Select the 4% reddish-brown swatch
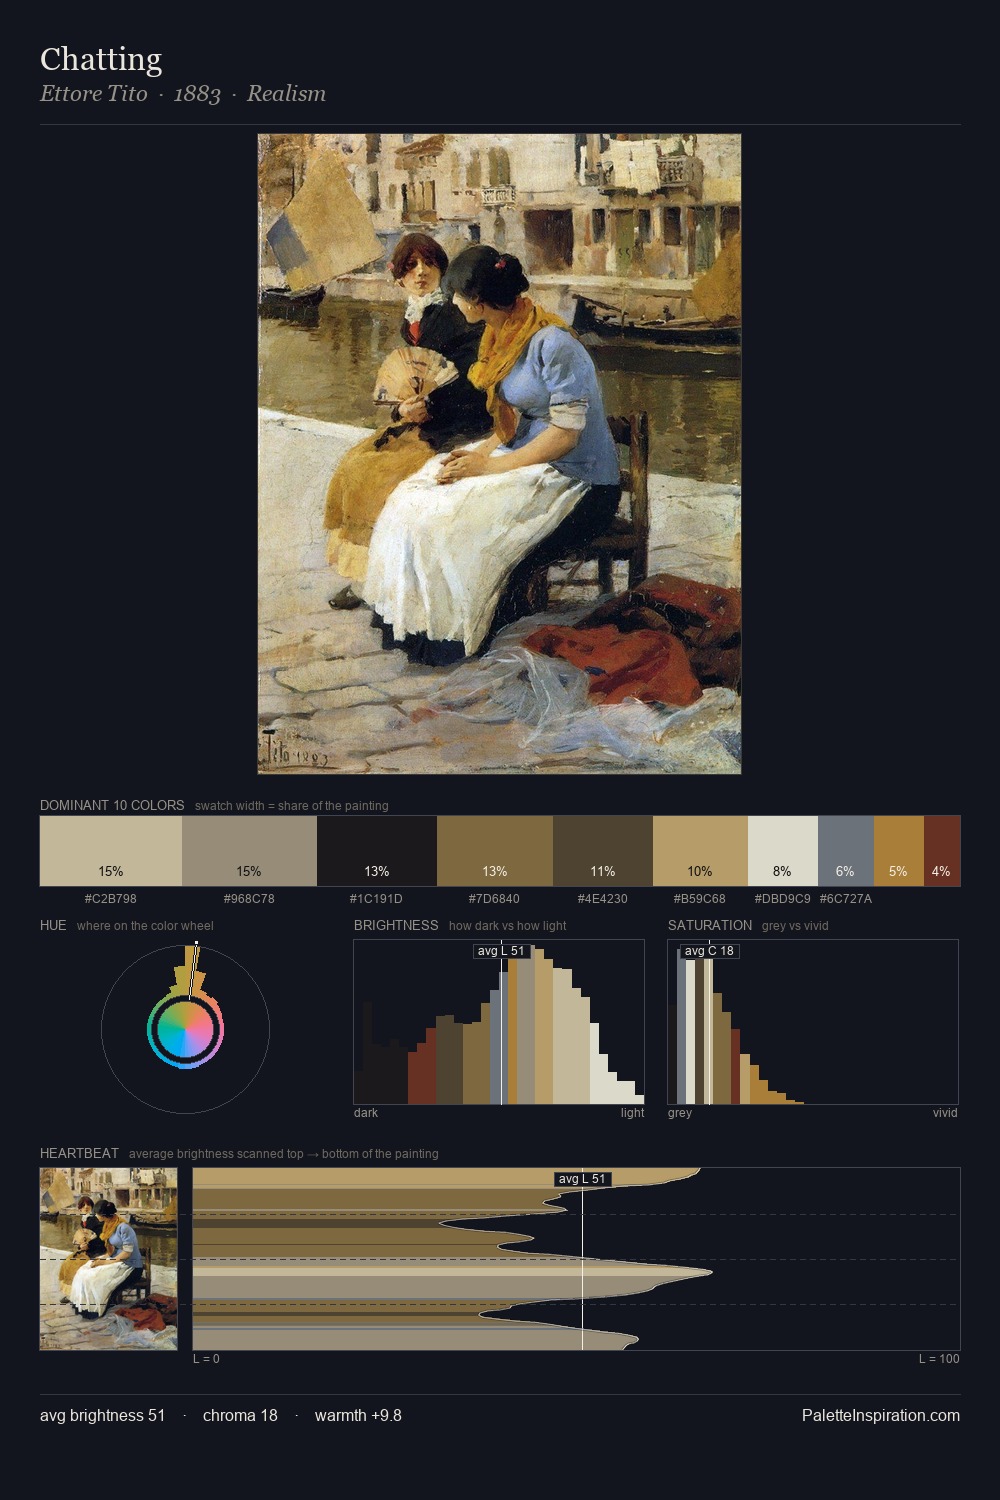The image size is (1000, 1500). 942,851
